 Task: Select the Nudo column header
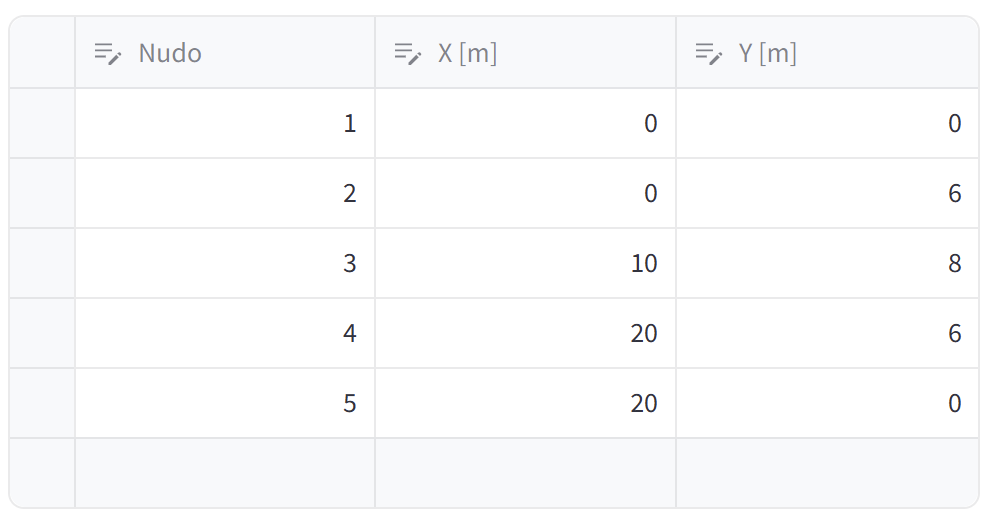225,52
